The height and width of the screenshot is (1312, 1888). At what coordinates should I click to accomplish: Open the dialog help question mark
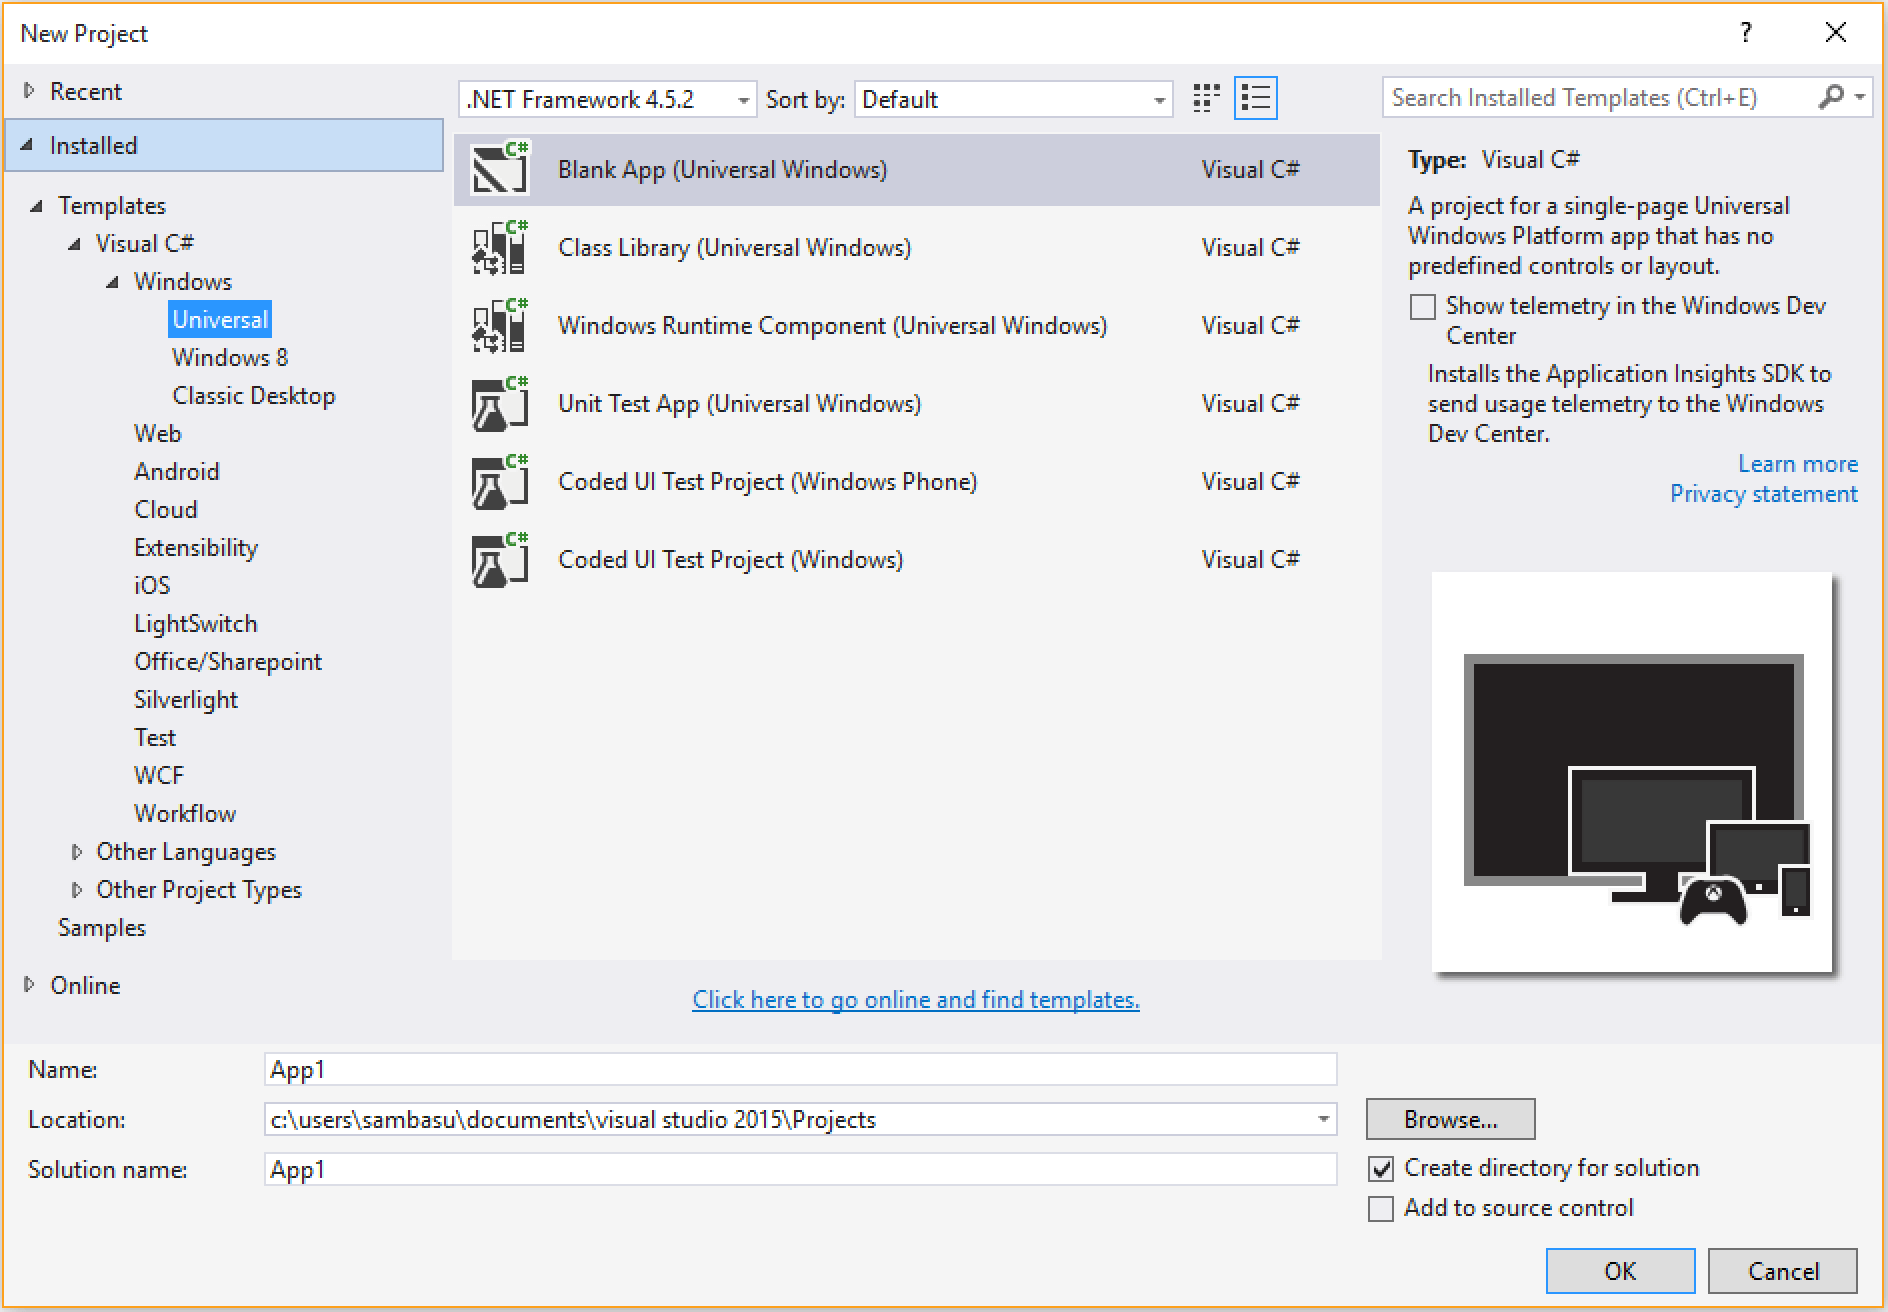(1745, 32)
